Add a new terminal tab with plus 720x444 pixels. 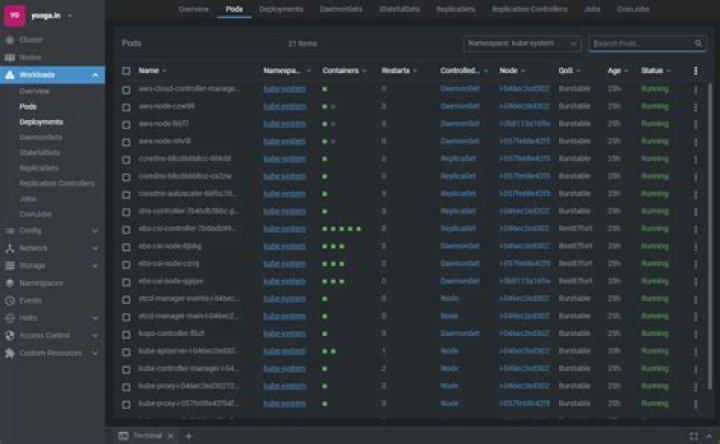point(189,436)
